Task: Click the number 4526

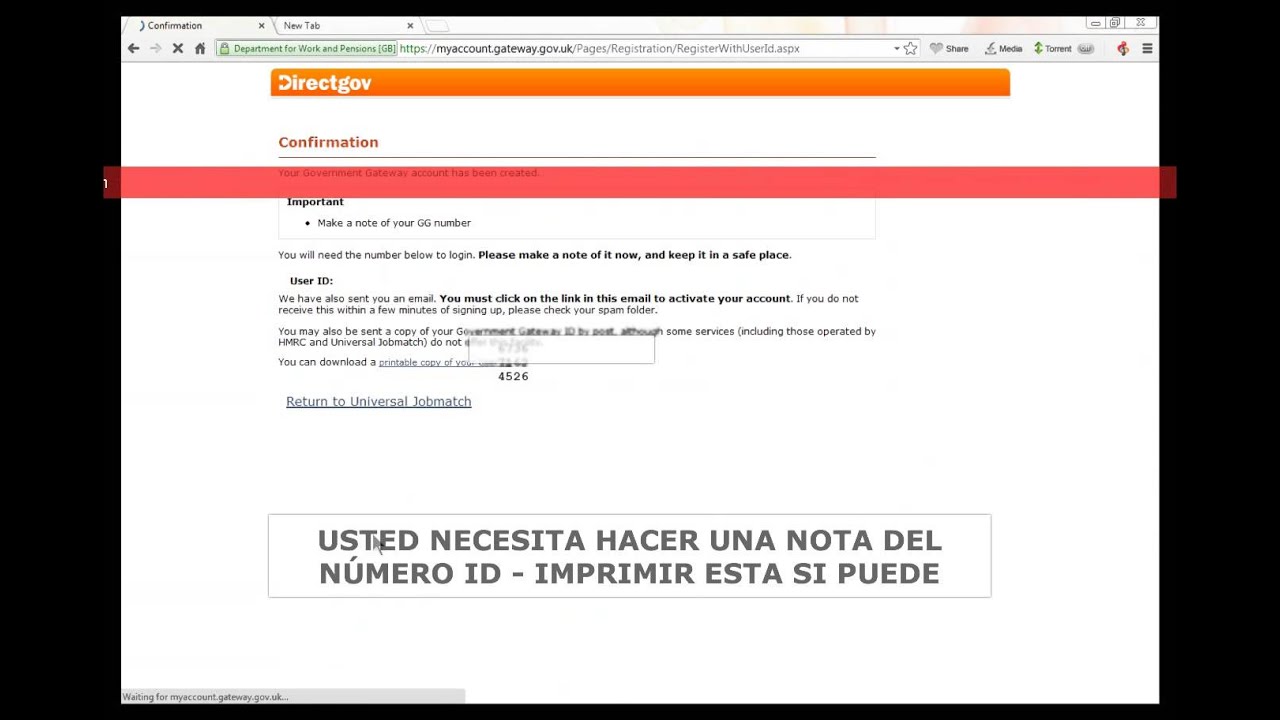Action: coord(513,376)
